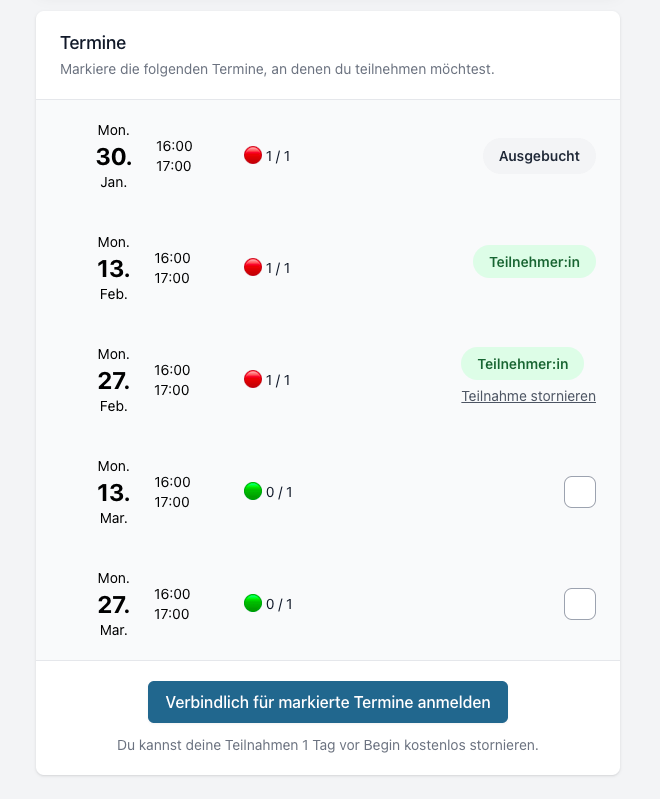Tick the checkbox for 27. Mar. appointment
660x799 pixels.
point(580,604)
